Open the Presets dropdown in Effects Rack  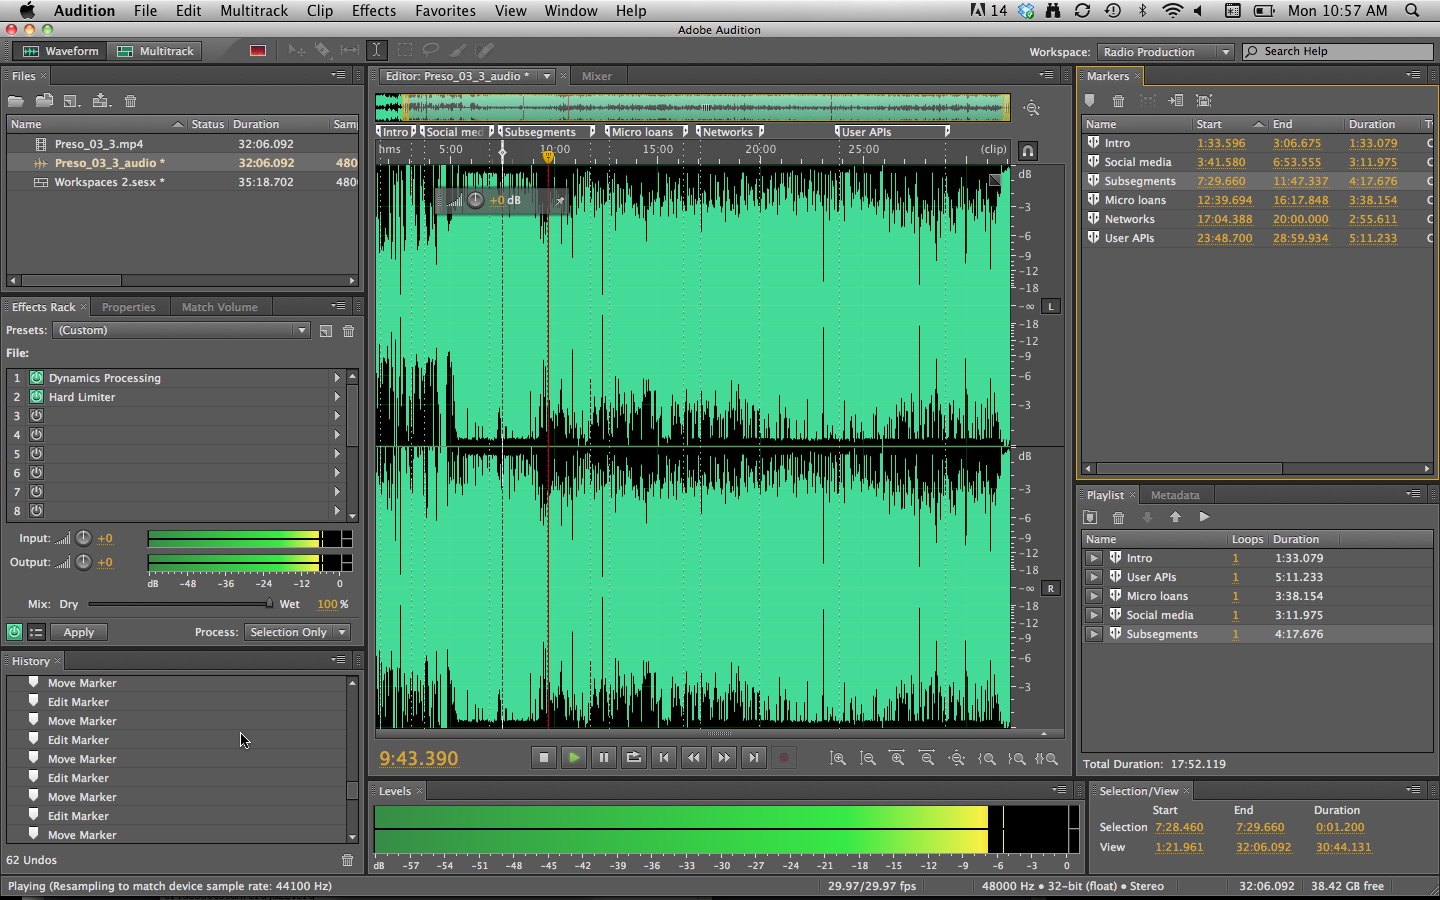click(x=300, y=330)
